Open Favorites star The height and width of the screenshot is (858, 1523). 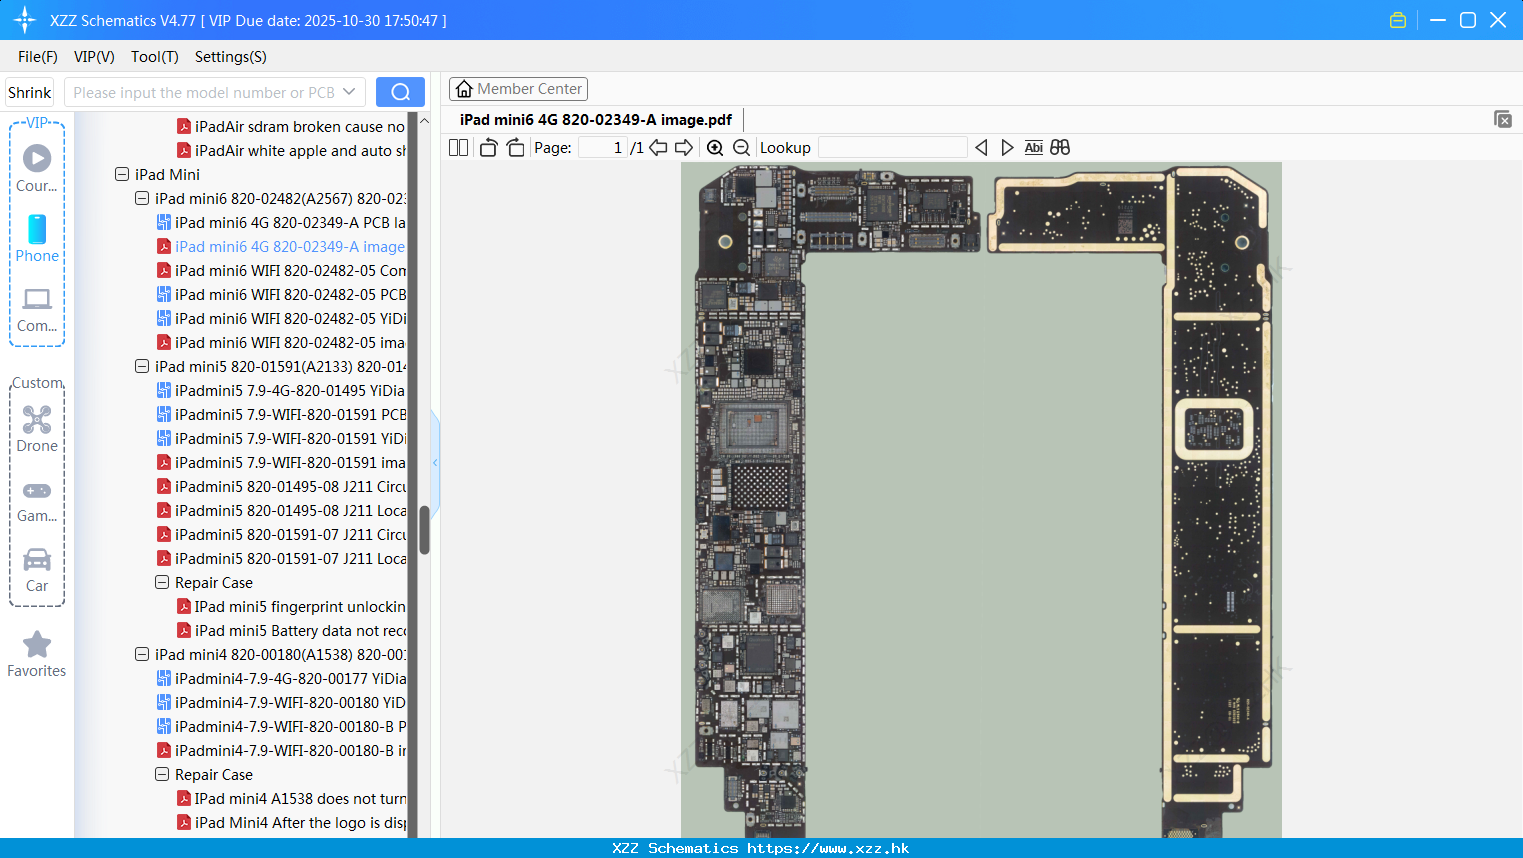37,654
